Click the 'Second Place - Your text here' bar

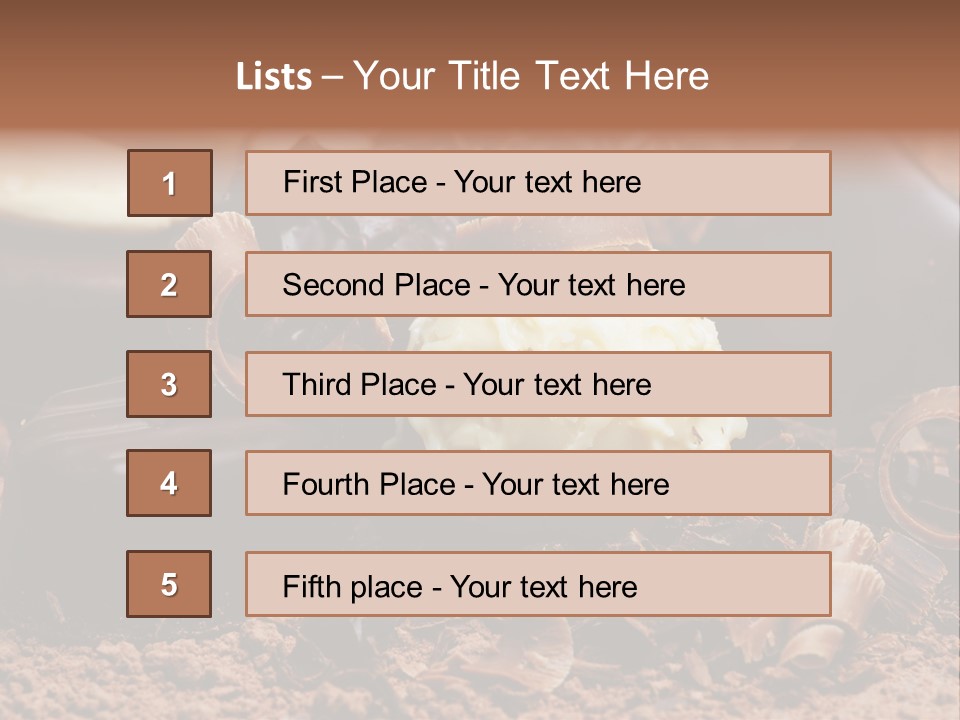(x=538, y=284)
